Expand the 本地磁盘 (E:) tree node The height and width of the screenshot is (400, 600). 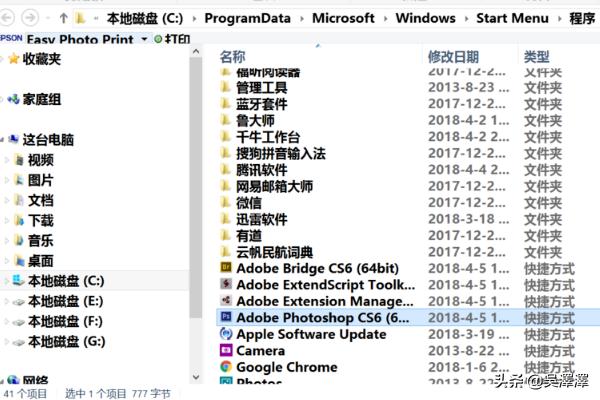point(8,300)
